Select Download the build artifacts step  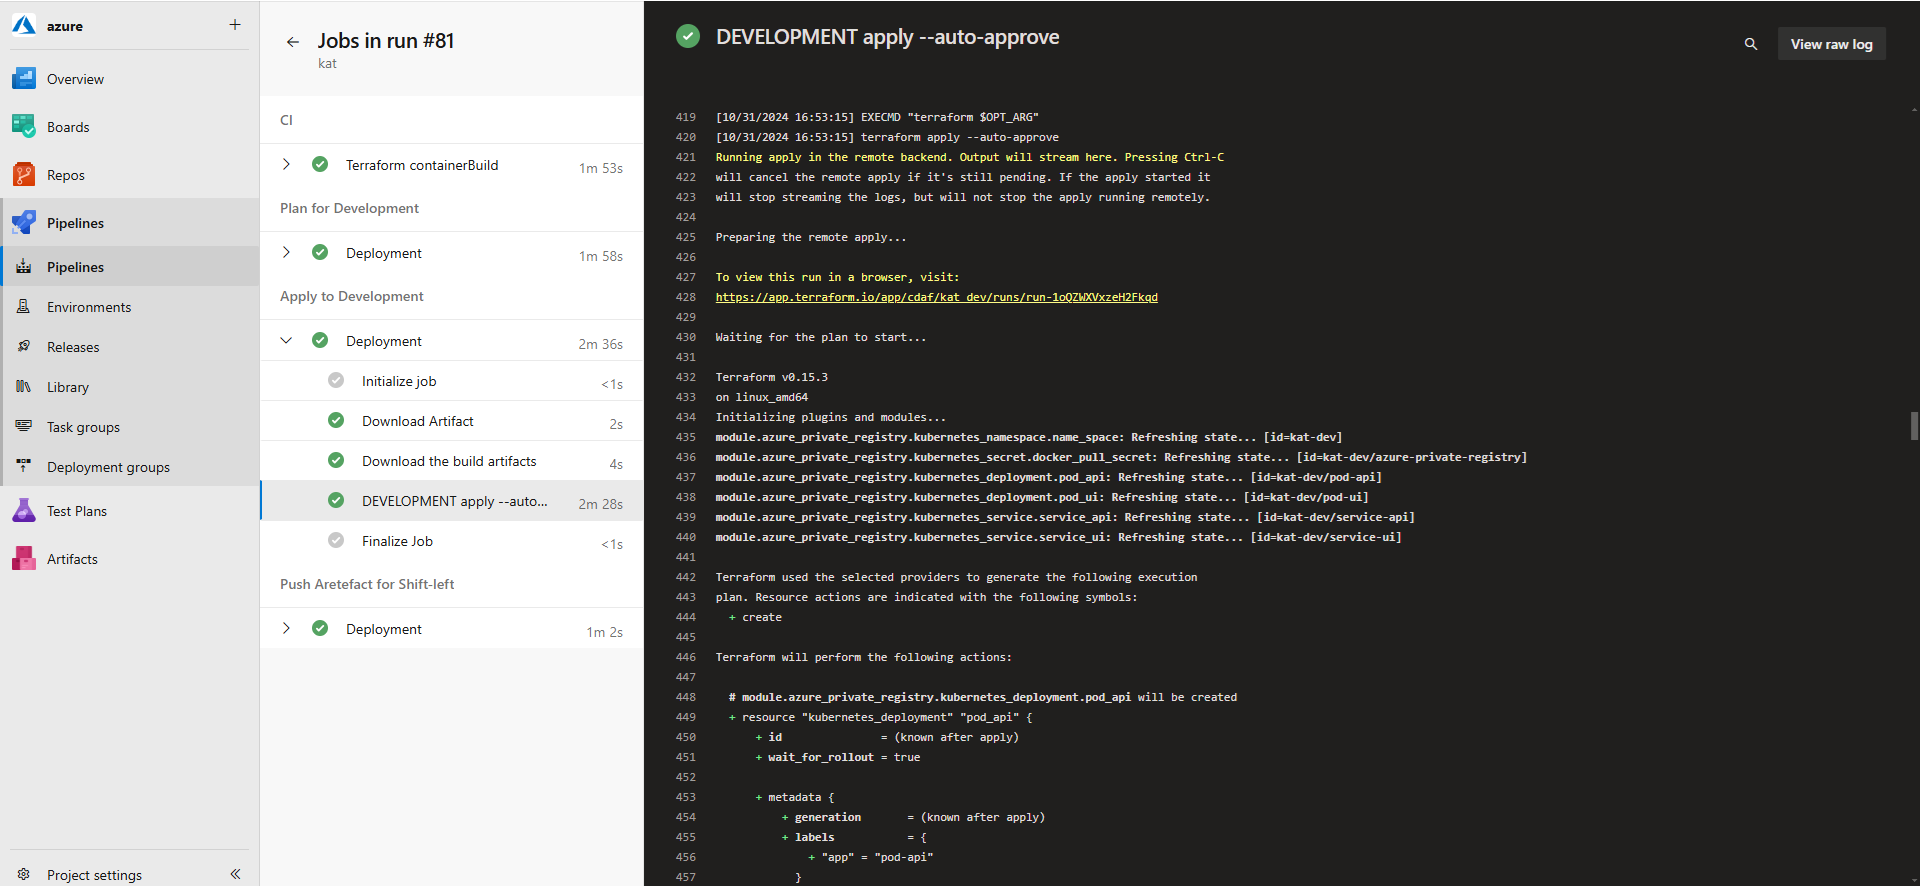[452, 461]
